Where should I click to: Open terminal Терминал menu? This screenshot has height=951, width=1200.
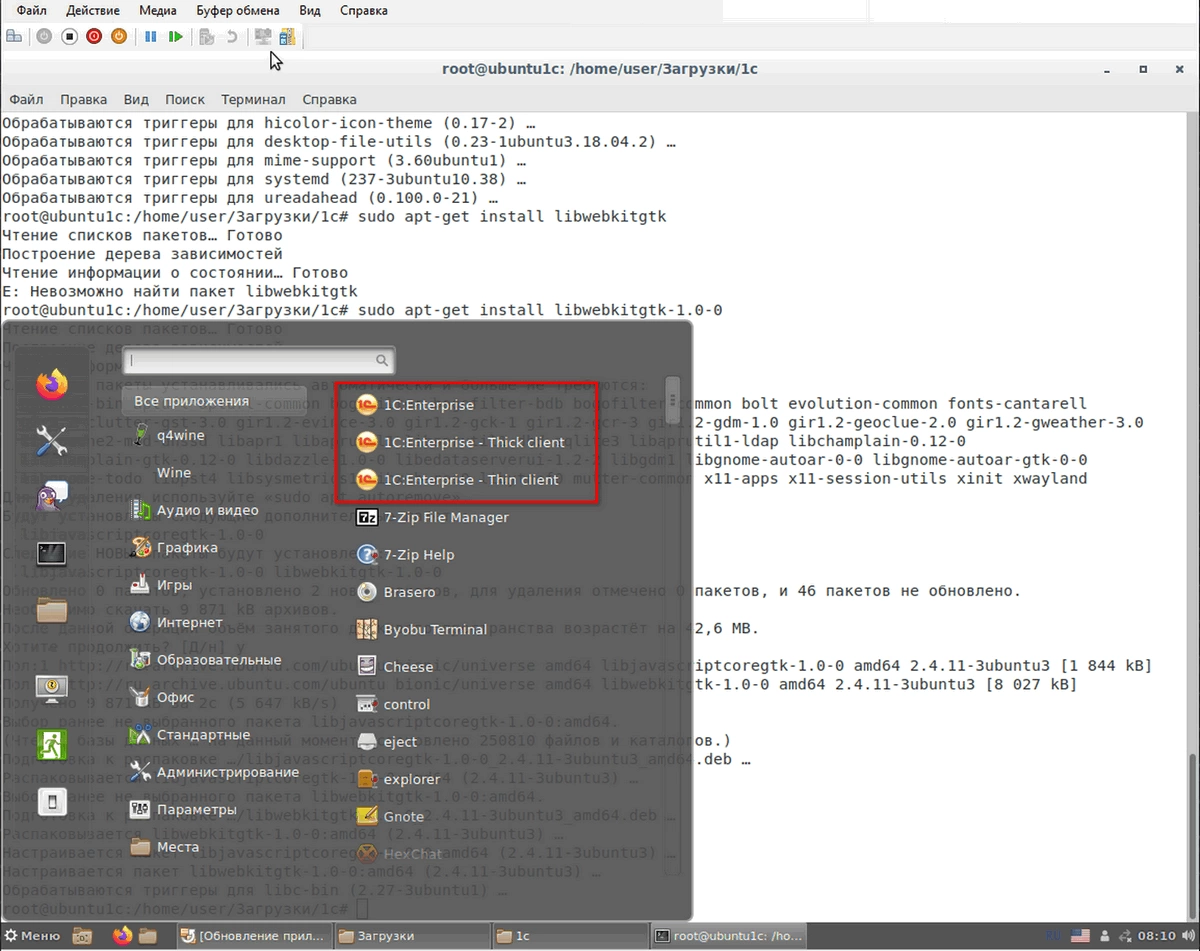tap(253, 99)
